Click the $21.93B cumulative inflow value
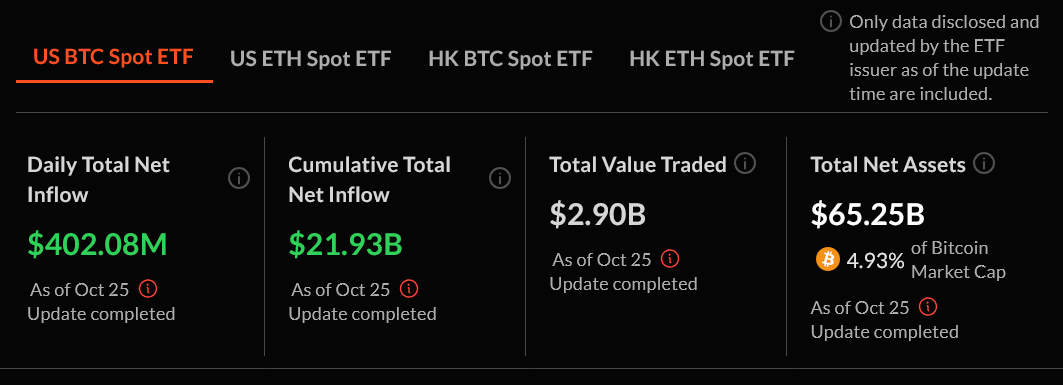Image resolution: width=1063 pixels, height=385 pixels. click(346, 245)
